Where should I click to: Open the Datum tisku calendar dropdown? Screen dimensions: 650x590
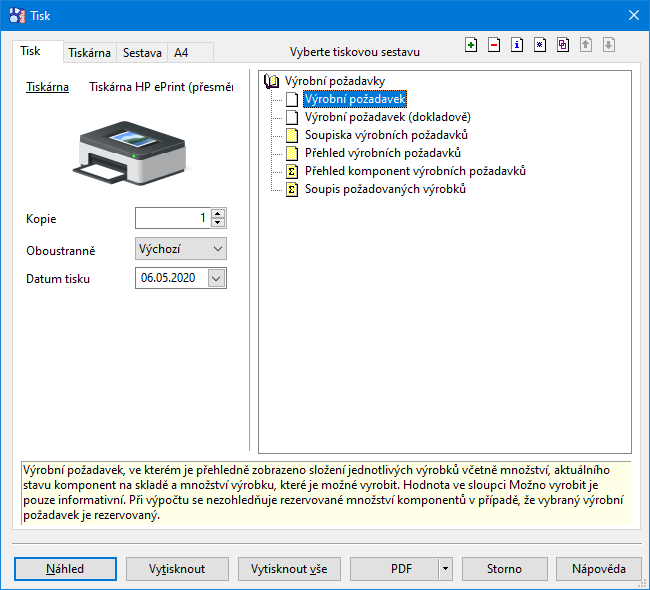[x=216, y=278]
